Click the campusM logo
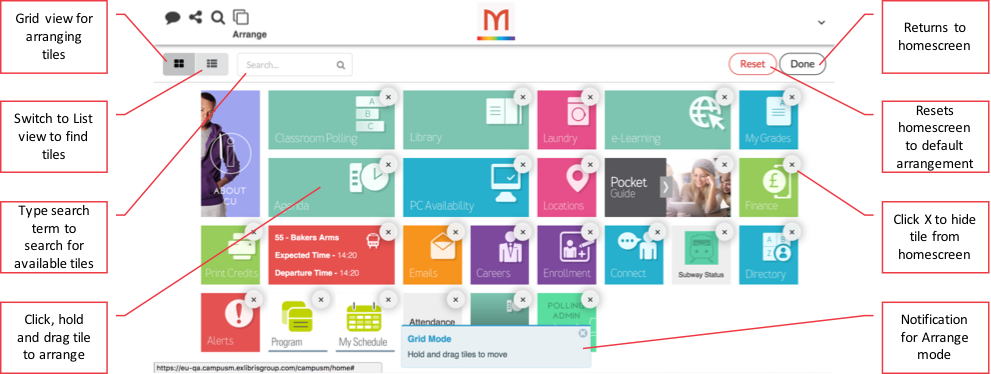991x374 pixels. [496, 21]
